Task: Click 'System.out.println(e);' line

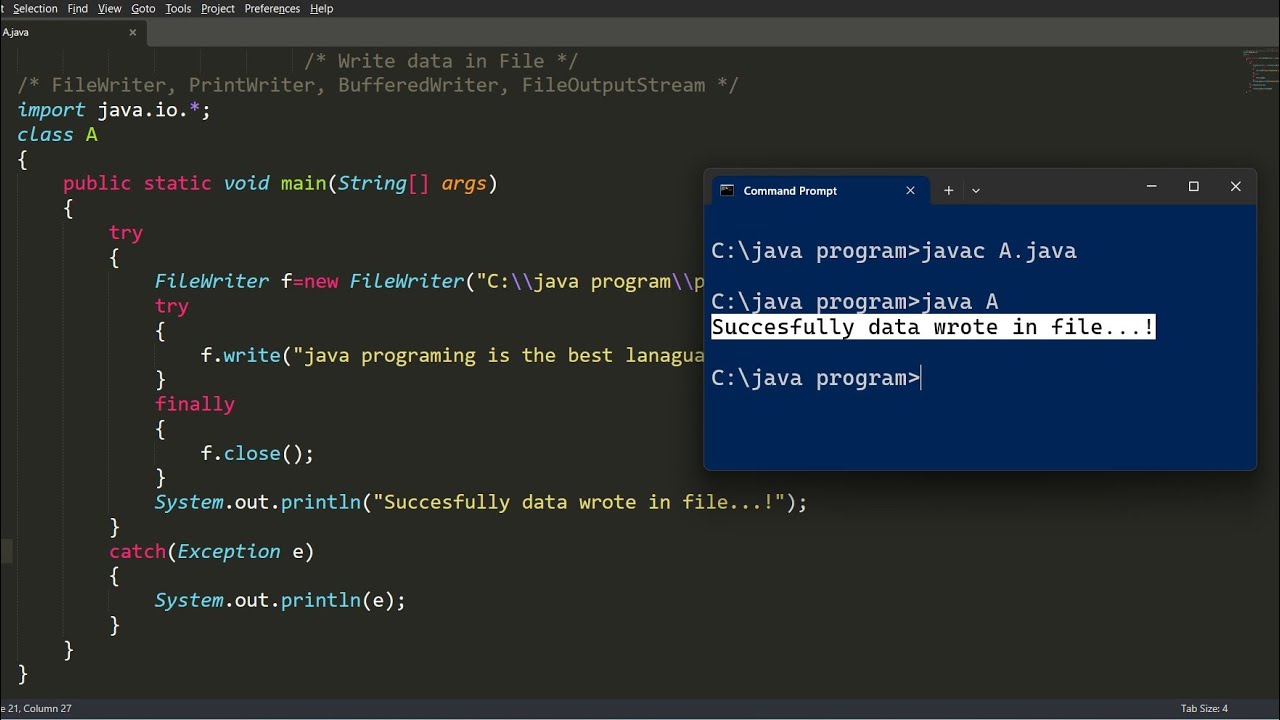Action: coord(280,600)
